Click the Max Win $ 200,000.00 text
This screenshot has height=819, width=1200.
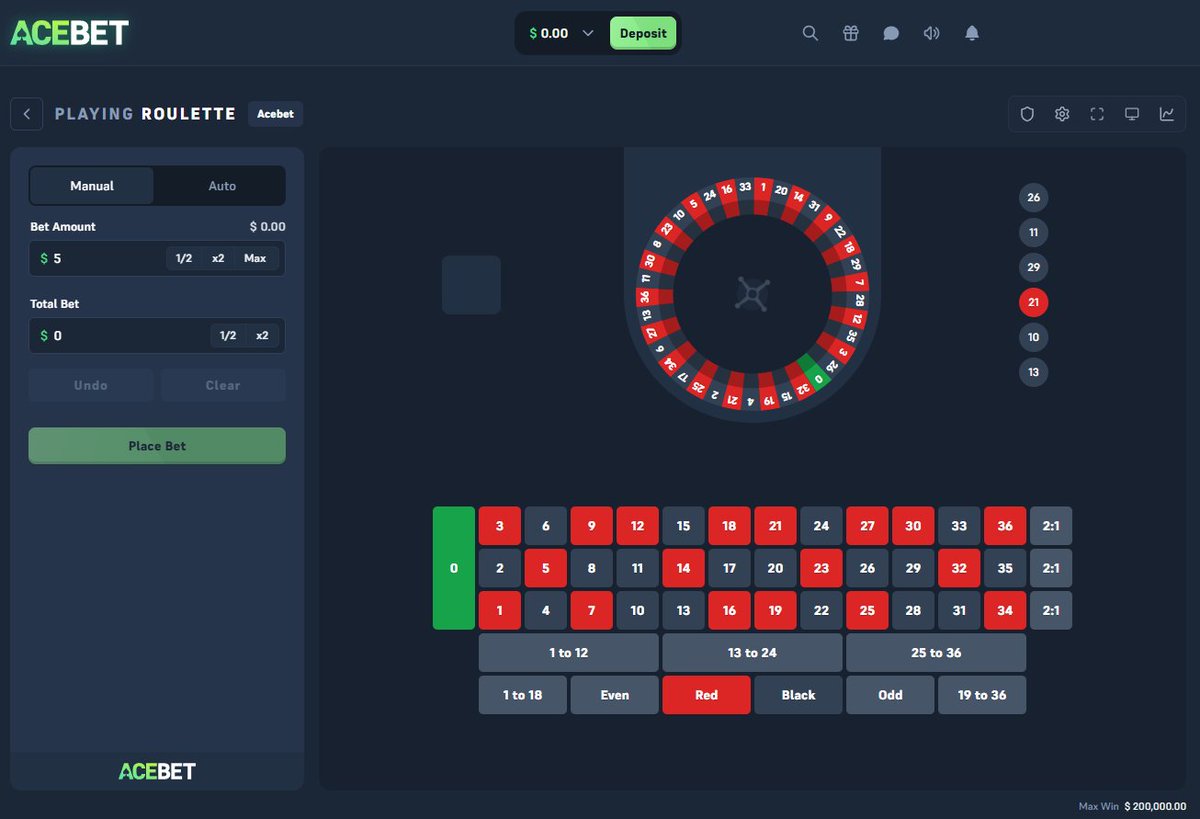pyautogui.click(x=1132, y=806)
